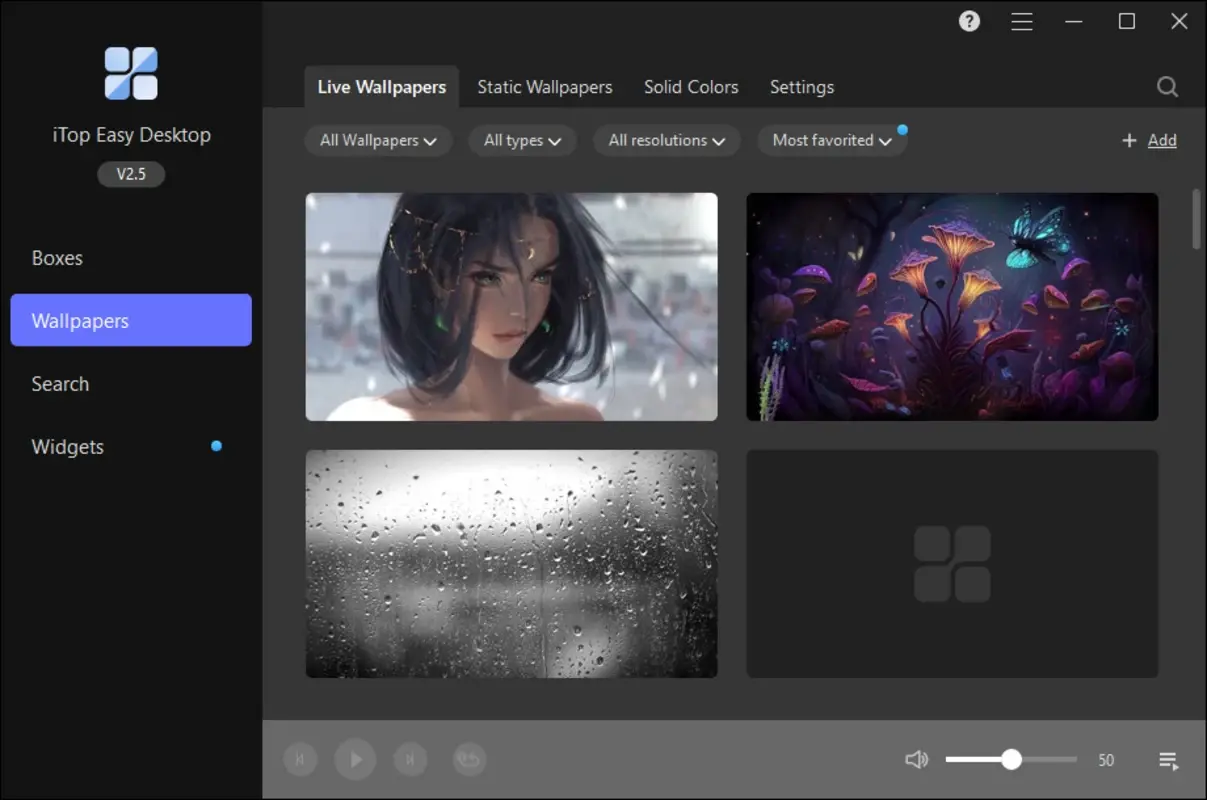This screenshot has height=800, width=1207.
Task: Expand the All Wallpapers dropdown
Action: pos(378,140)
